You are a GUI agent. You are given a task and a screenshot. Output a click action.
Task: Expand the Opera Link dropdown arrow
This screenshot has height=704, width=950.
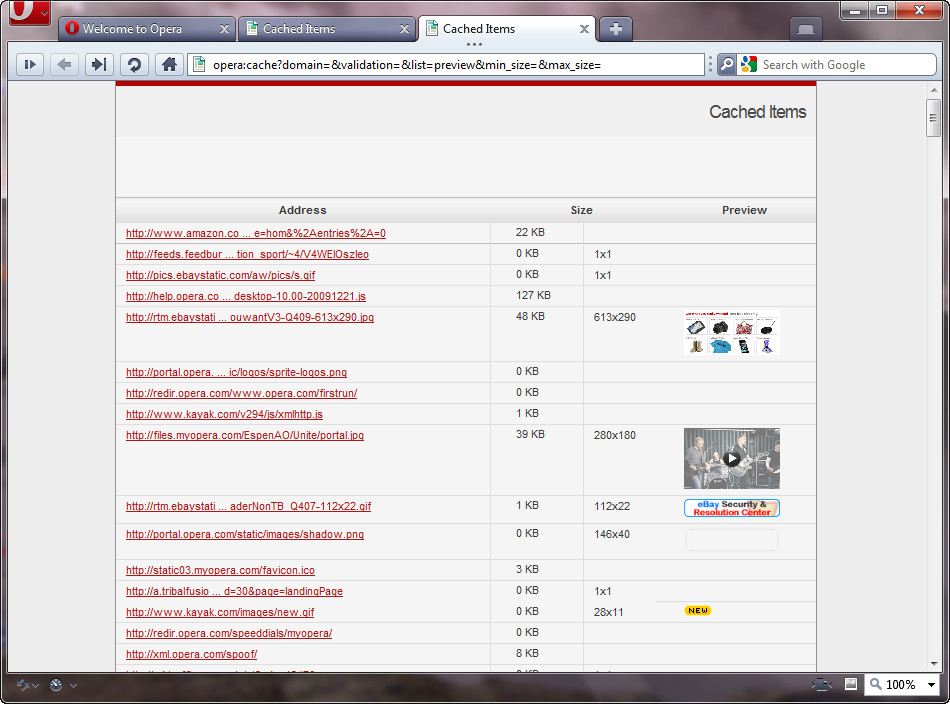coord(36,685)
